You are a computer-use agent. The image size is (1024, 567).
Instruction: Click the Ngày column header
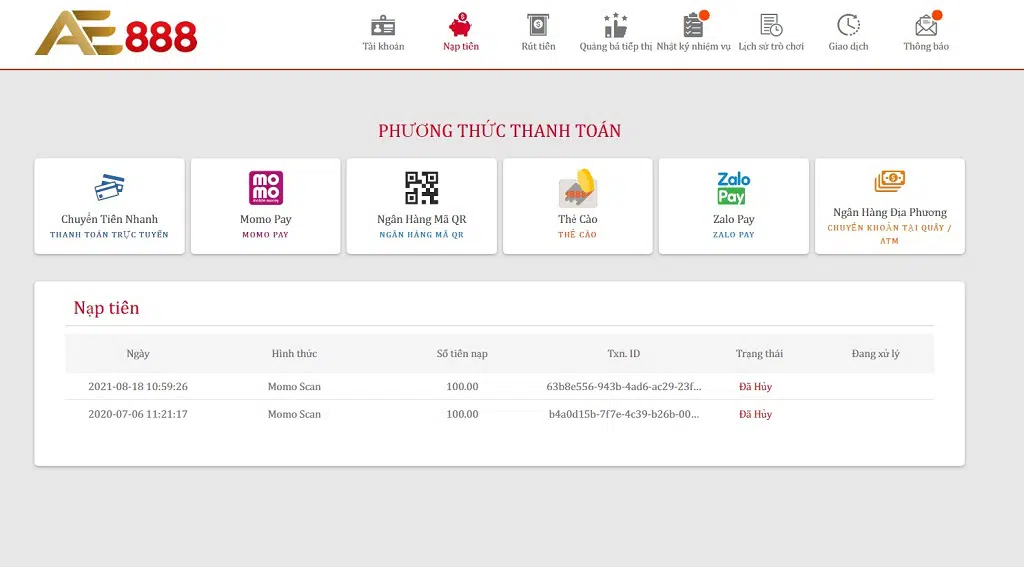point(138,353)
